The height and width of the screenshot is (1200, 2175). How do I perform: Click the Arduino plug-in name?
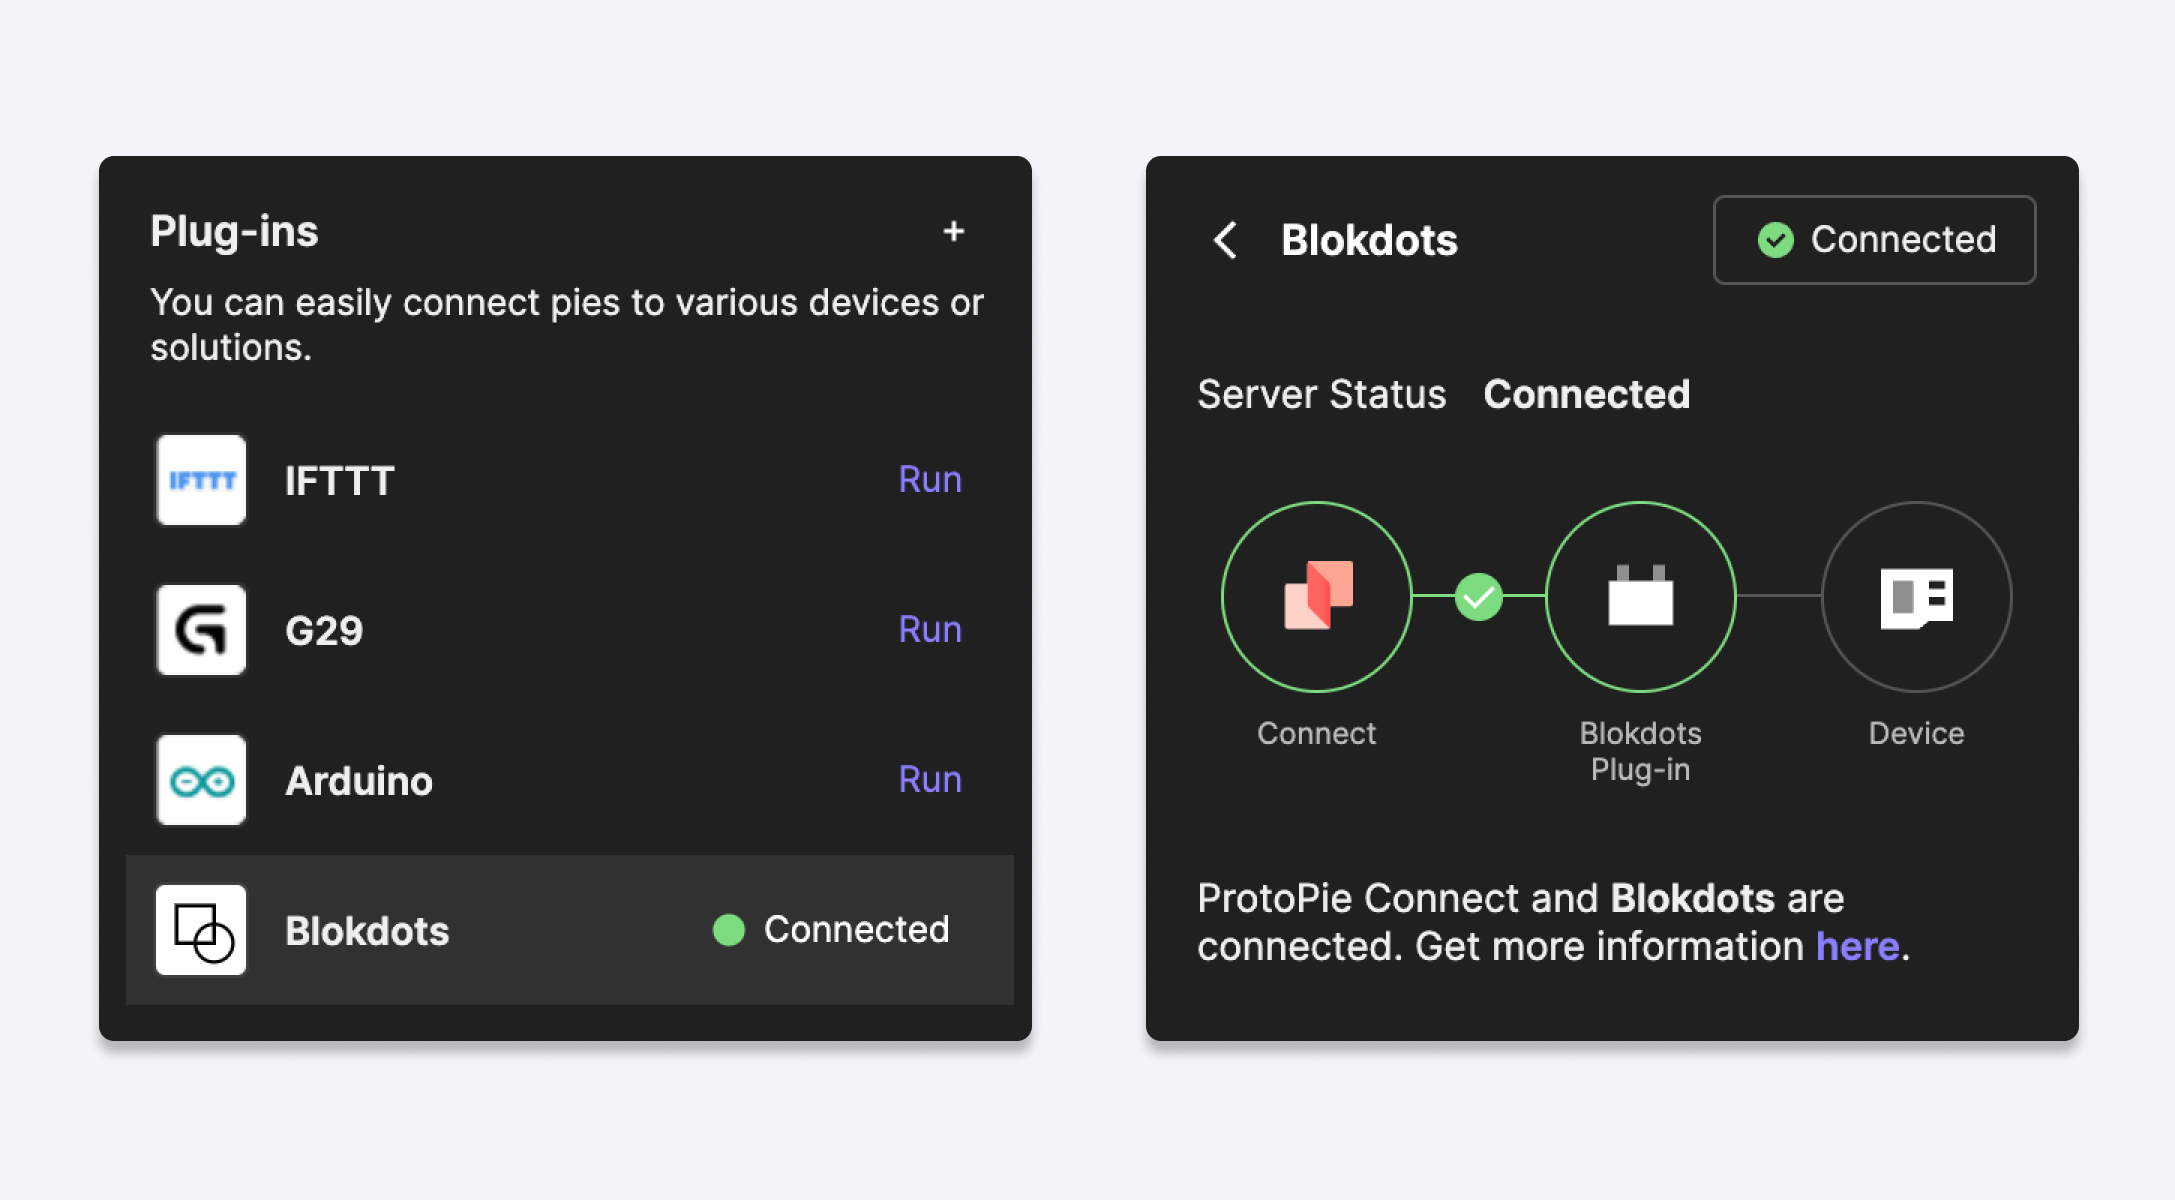pos(359,781)
